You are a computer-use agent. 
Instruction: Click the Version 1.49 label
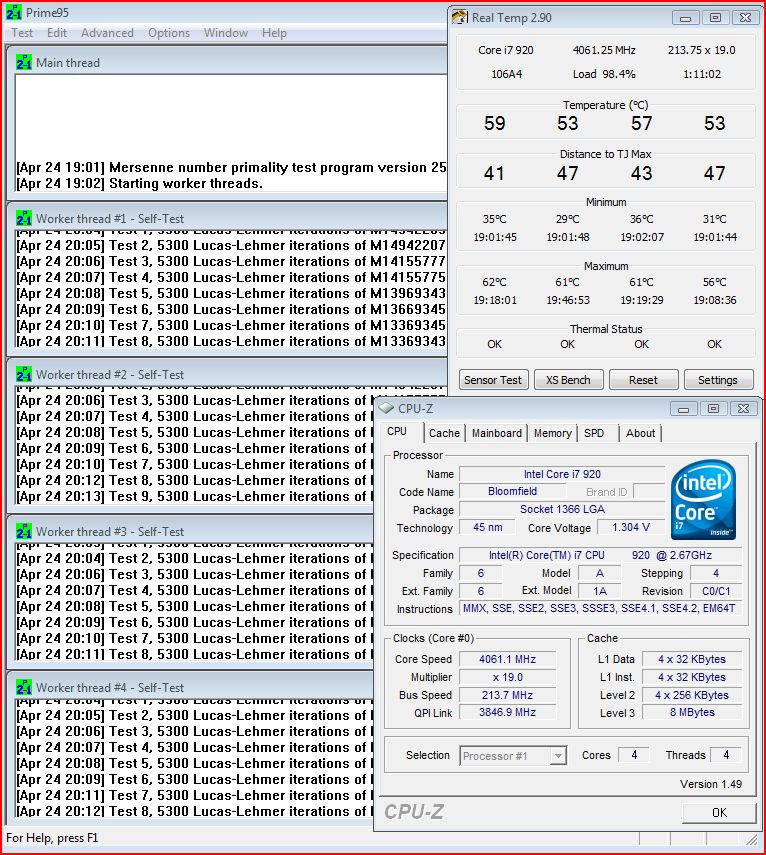click(x=710, y=784)
